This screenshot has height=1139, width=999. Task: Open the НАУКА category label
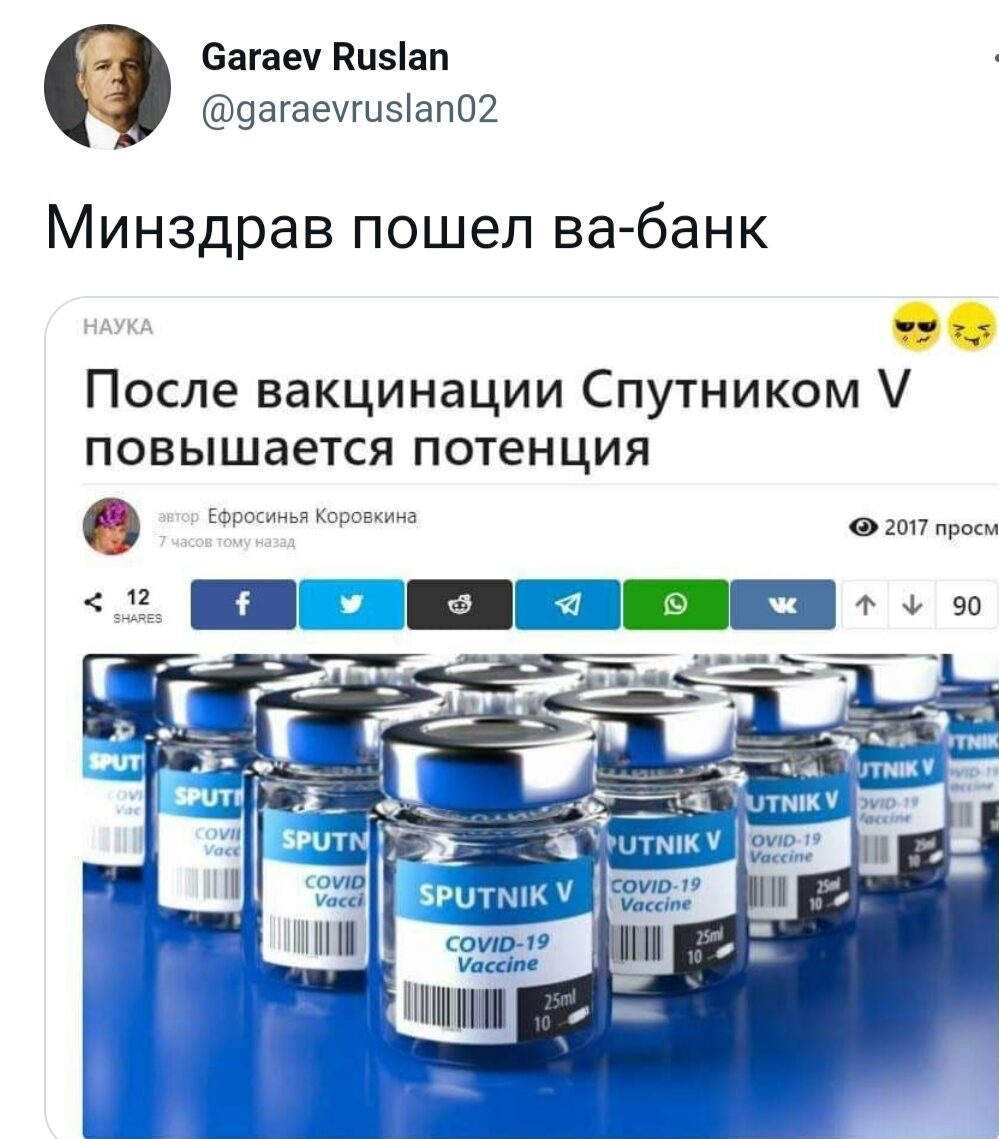tap(118, 327)
